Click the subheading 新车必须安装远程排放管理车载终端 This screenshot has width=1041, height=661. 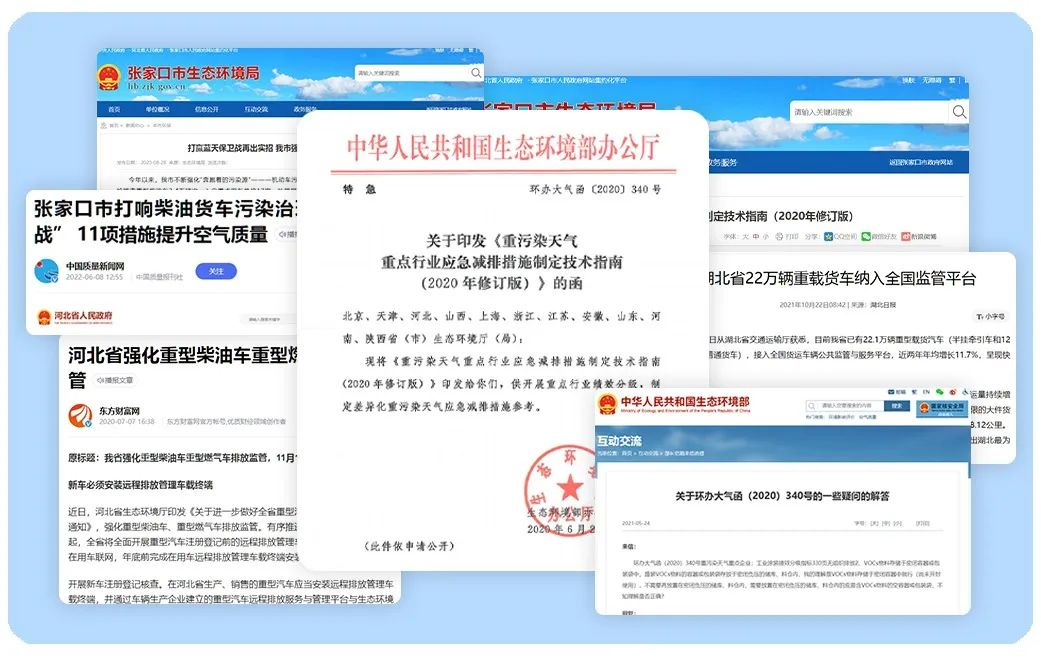[x=141, y=485]
